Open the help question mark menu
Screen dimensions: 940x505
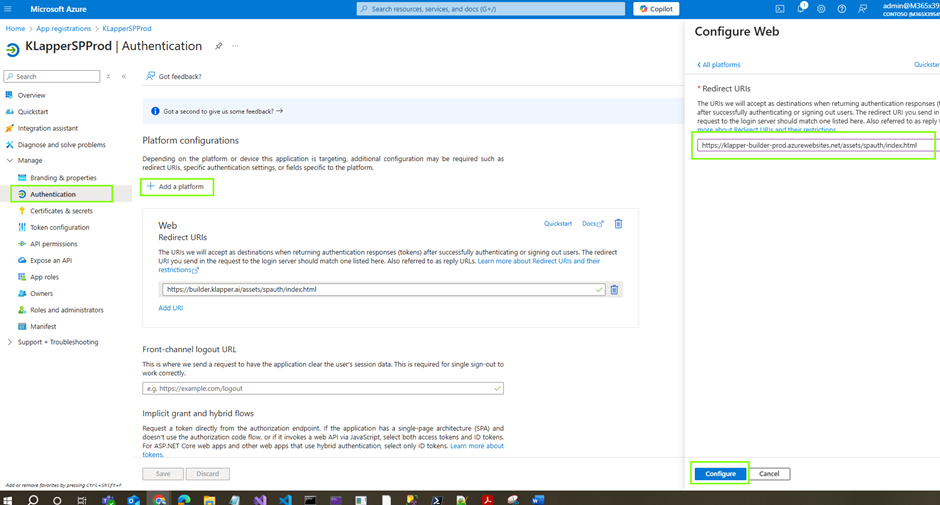[x=842, y=9]
